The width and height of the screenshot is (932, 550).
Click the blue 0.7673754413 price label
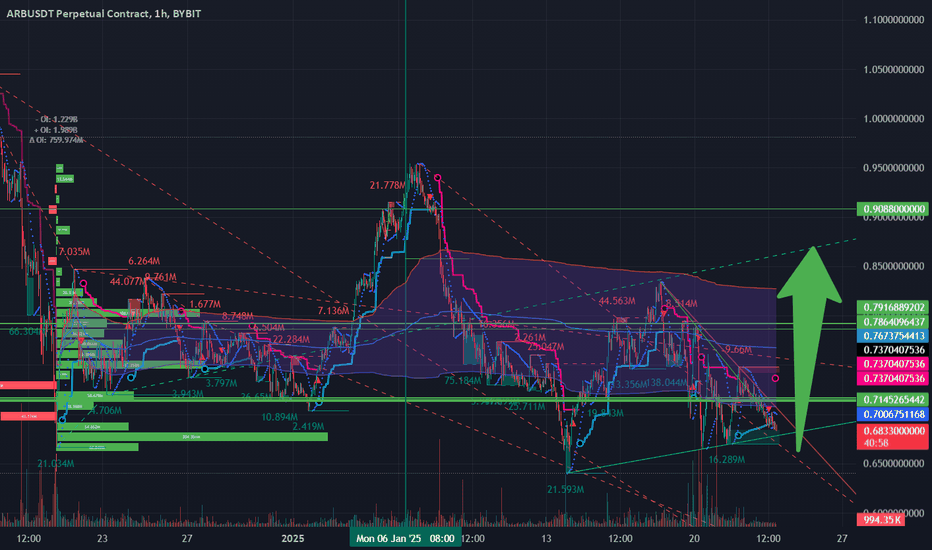tap(893, 336)
